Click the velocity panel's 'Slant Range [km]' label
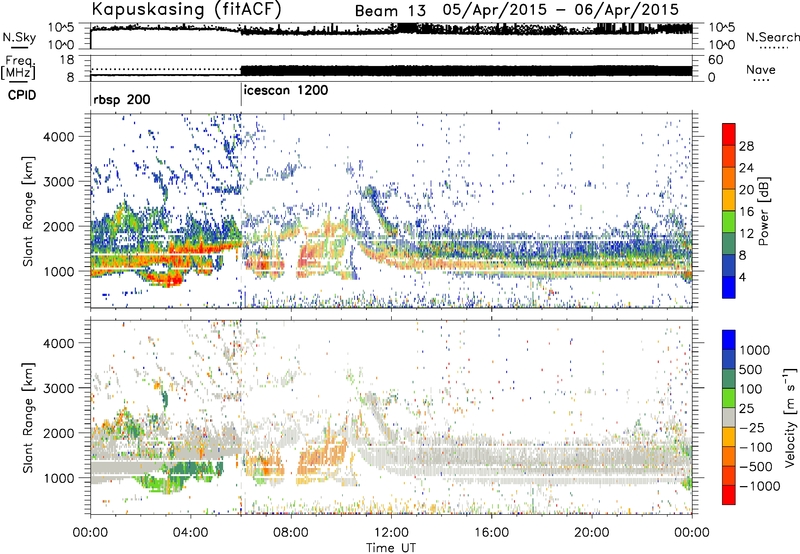 29,418
